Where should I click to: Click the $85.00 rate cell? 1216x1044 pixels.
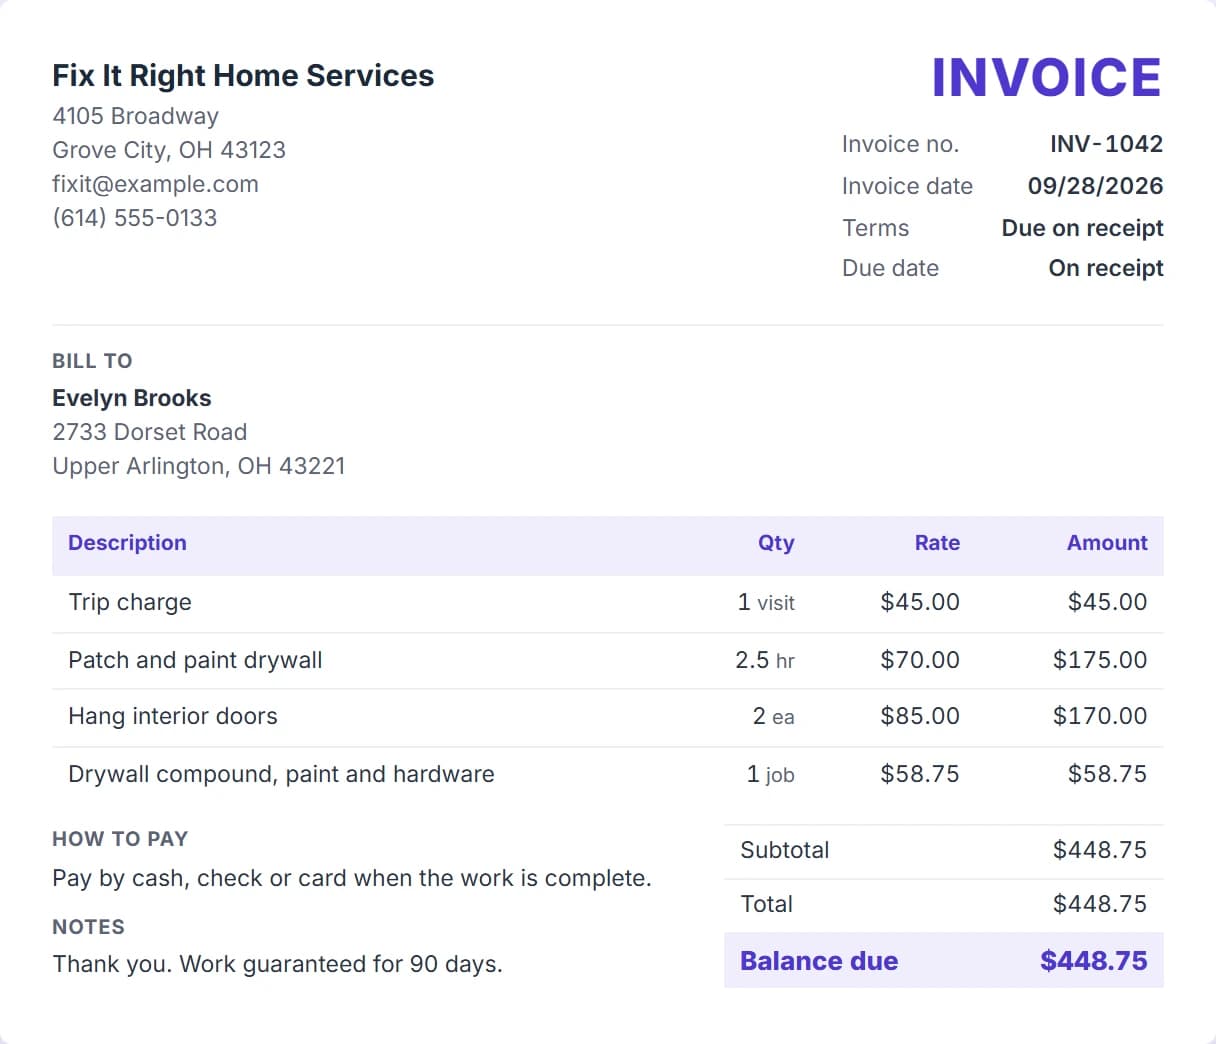(x=920, y=716)
